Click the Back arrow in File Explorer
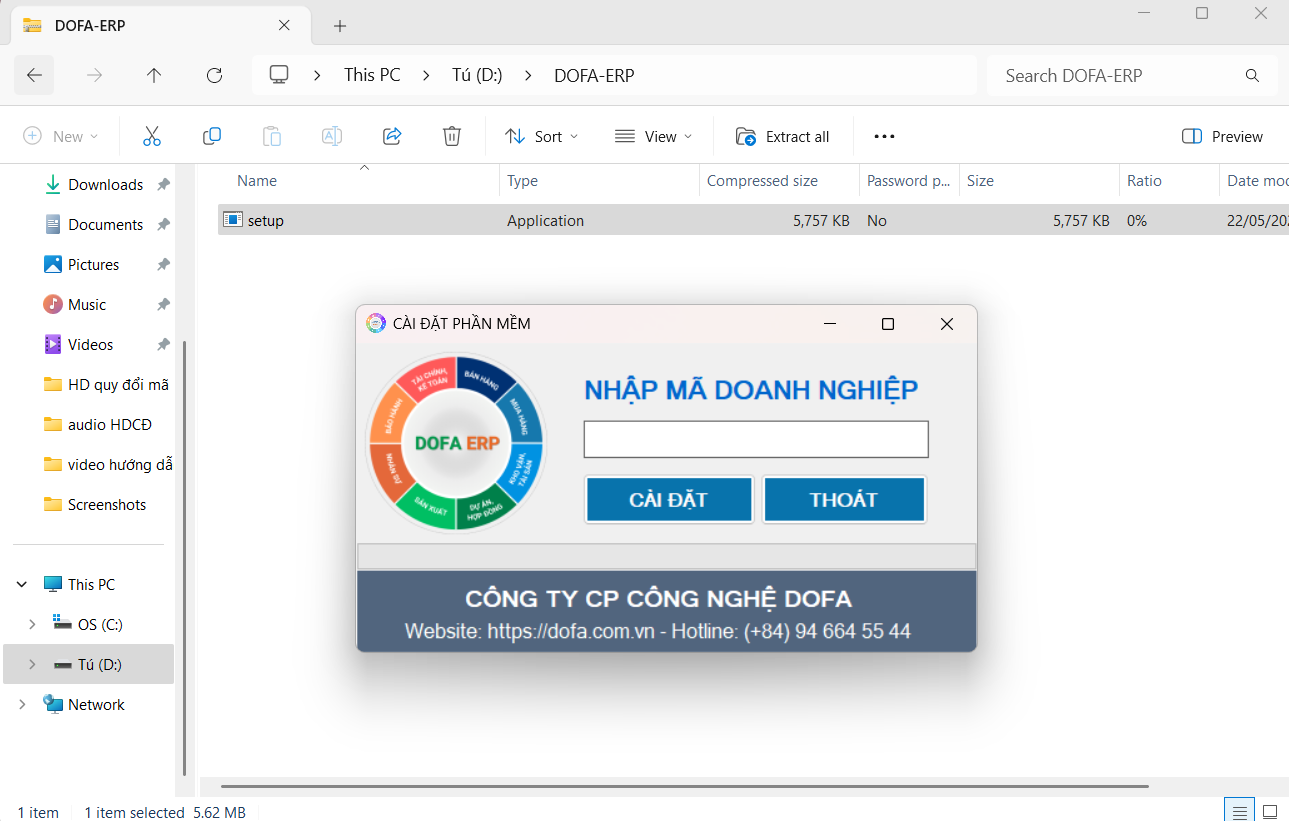 pyautogui.click(x=34, y=75)
